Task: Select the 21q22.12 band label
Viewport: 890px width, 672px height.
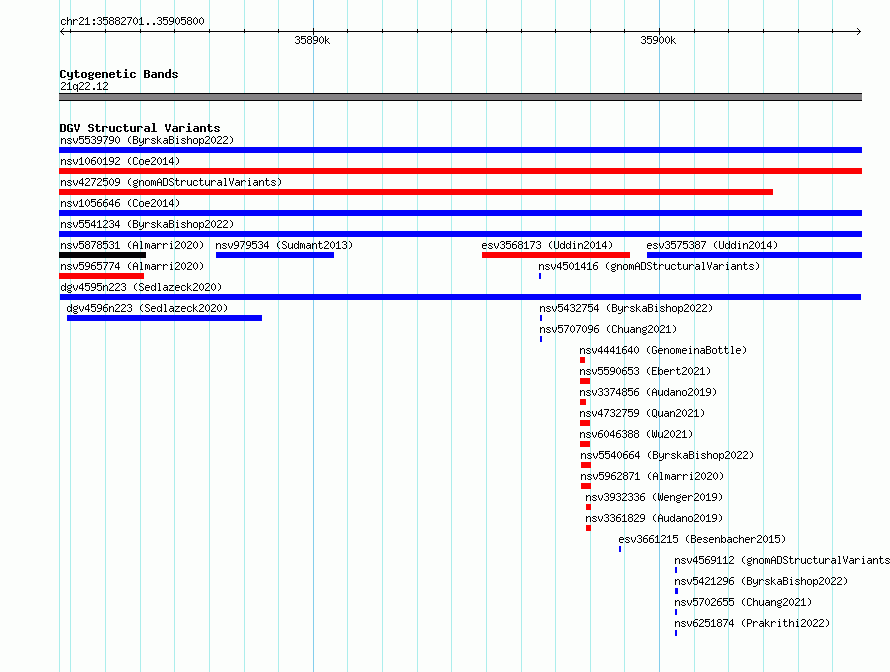Action: click(84, 86)
